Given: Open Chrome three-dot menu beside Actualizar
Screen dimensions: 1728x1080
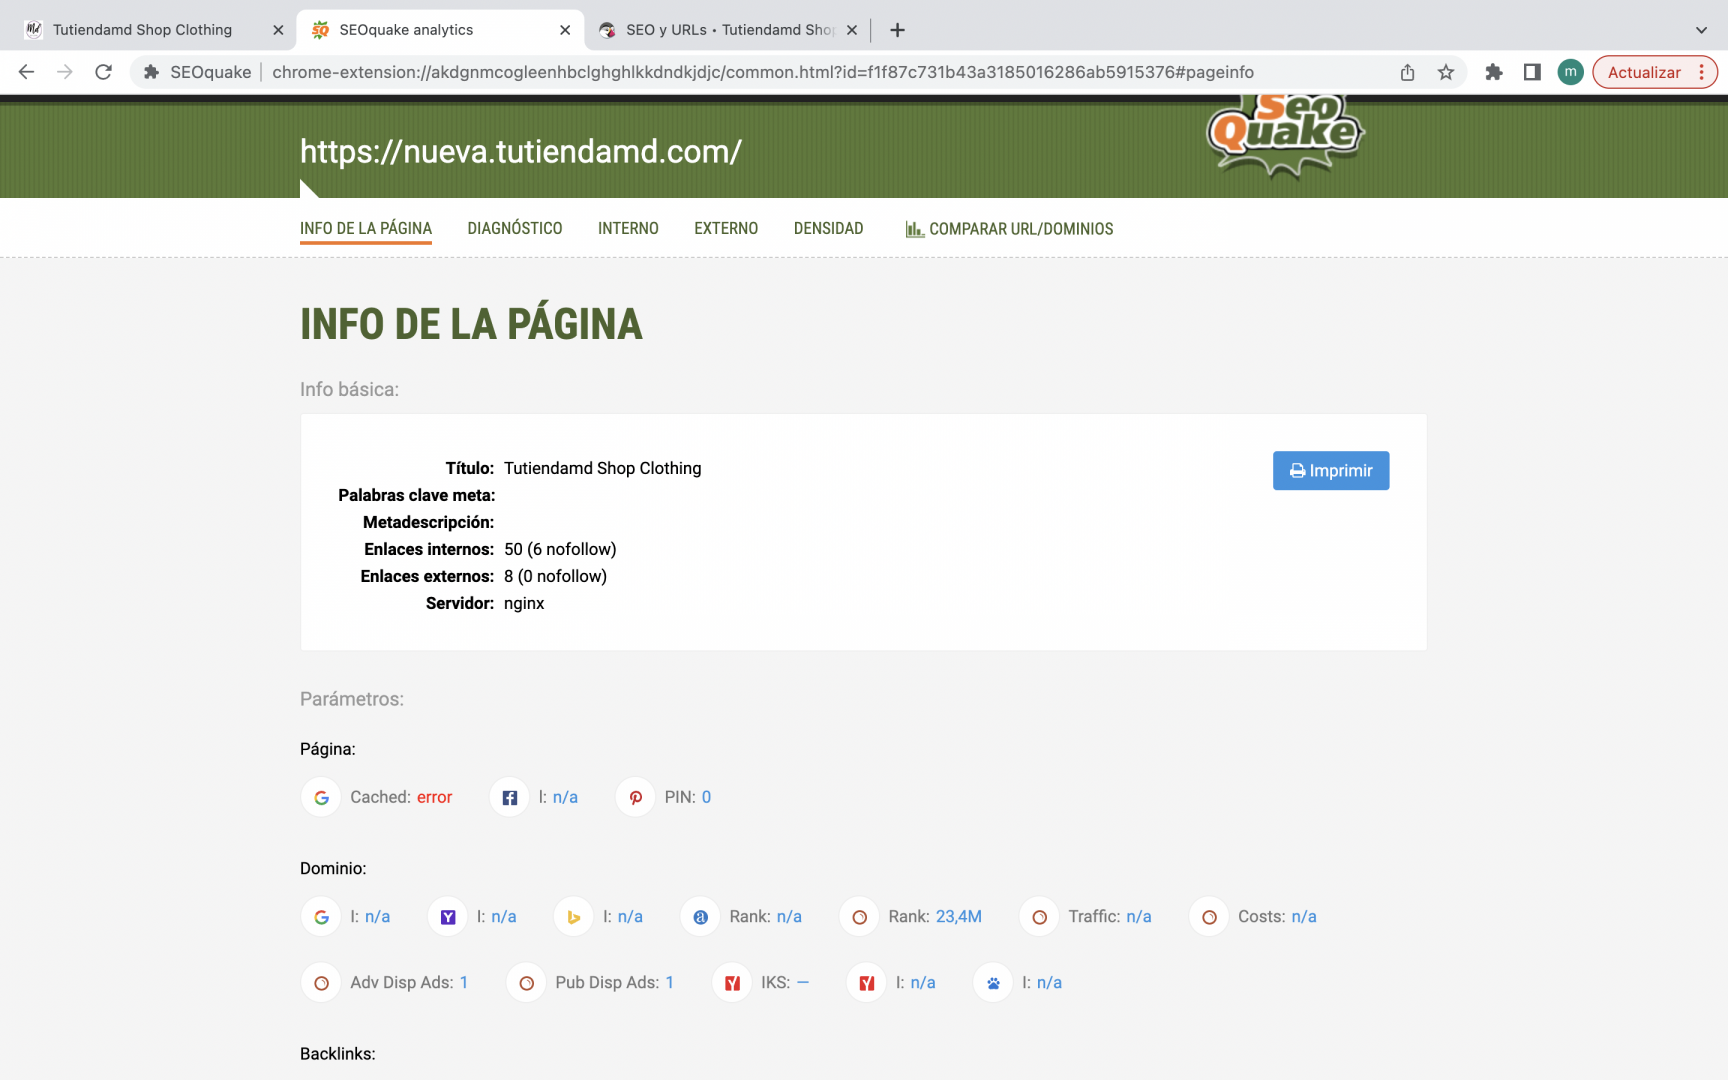Looking at the screenshot, I should coord(1701,72).
